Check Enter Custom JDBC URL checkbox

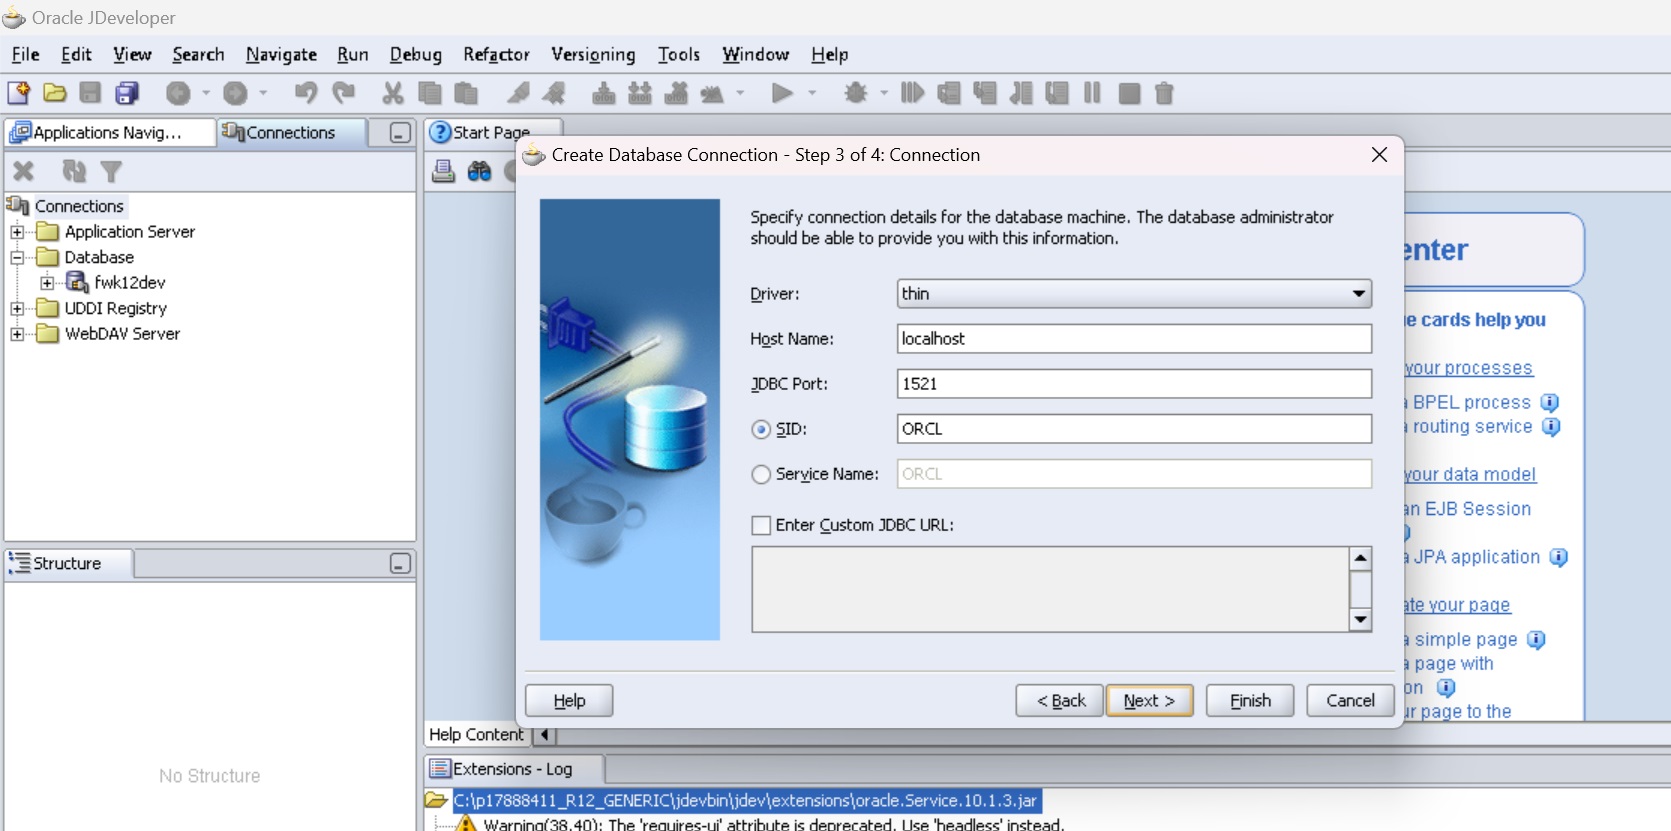pyautogui.click(x=761, y=525)
